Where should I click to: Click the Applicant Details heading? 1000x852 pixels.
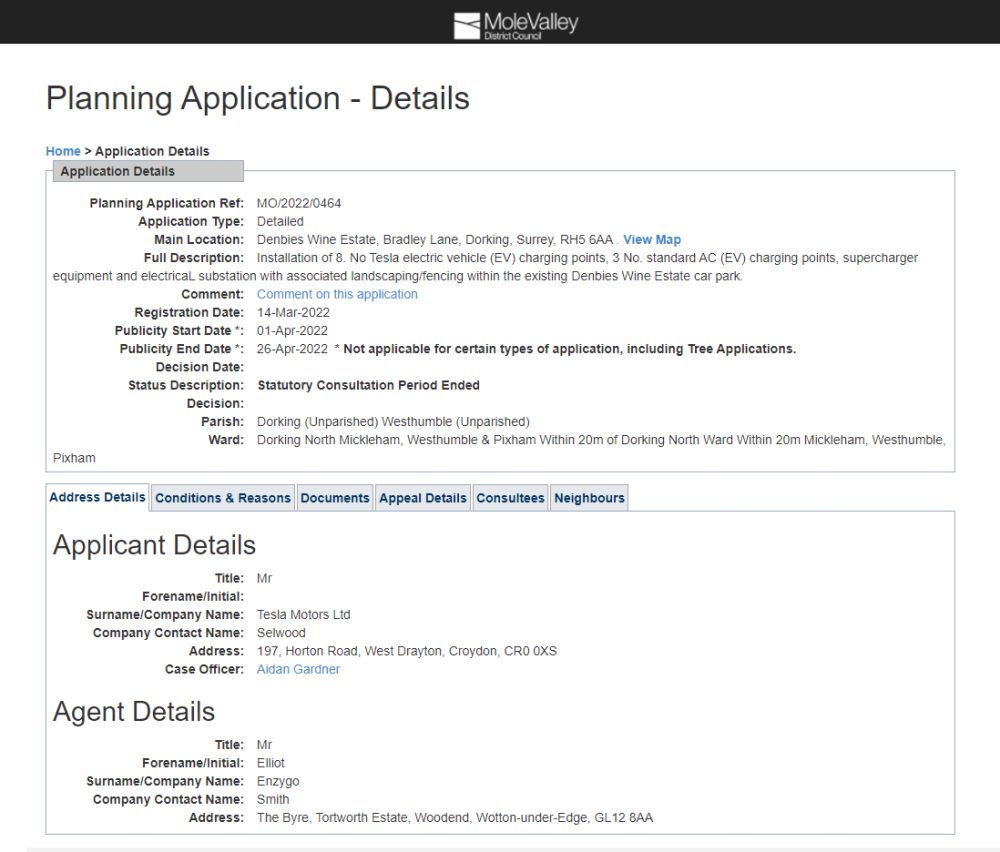(x=154, y=545)
